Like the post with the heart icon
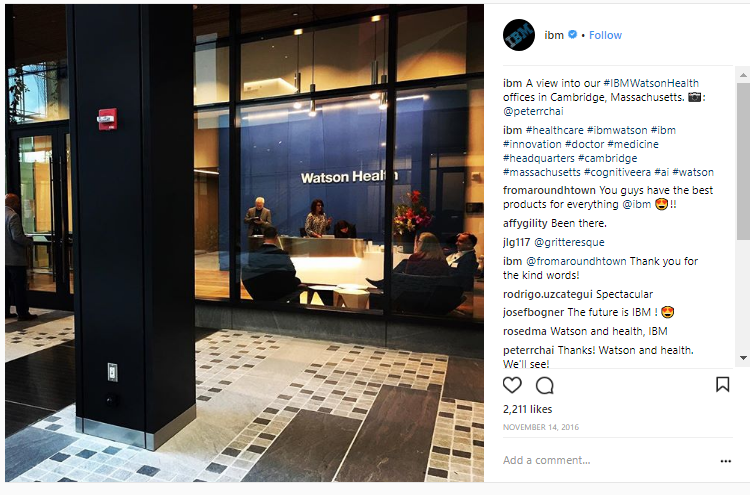 coord(512,385)
